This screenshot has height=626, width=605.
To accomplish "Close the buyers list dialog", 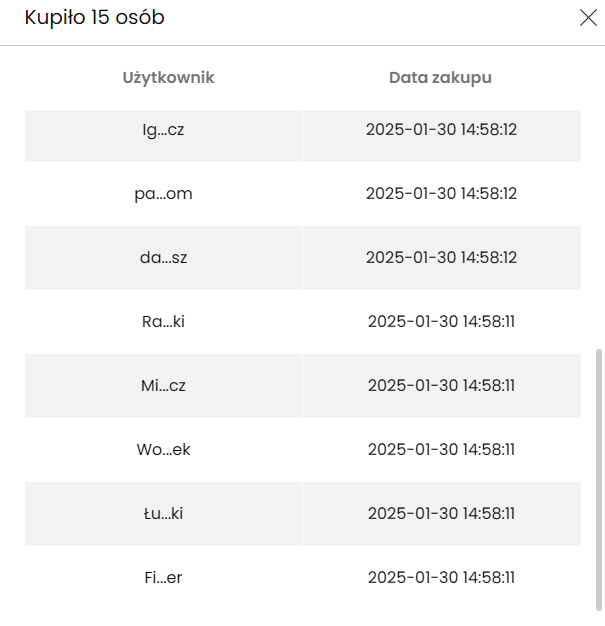I will tap(588, 17).
